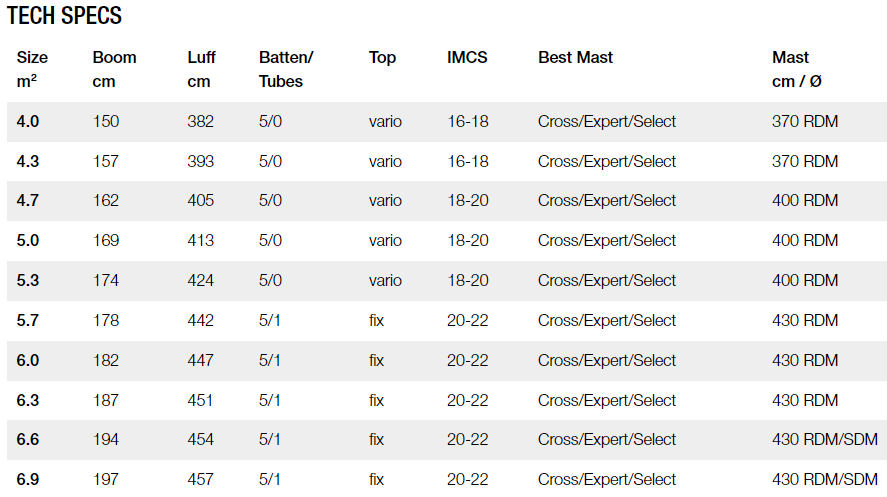887x497 pixels.
Task: Click IMCS value 18-20 in 5.3 row
Action: point(468,280)
